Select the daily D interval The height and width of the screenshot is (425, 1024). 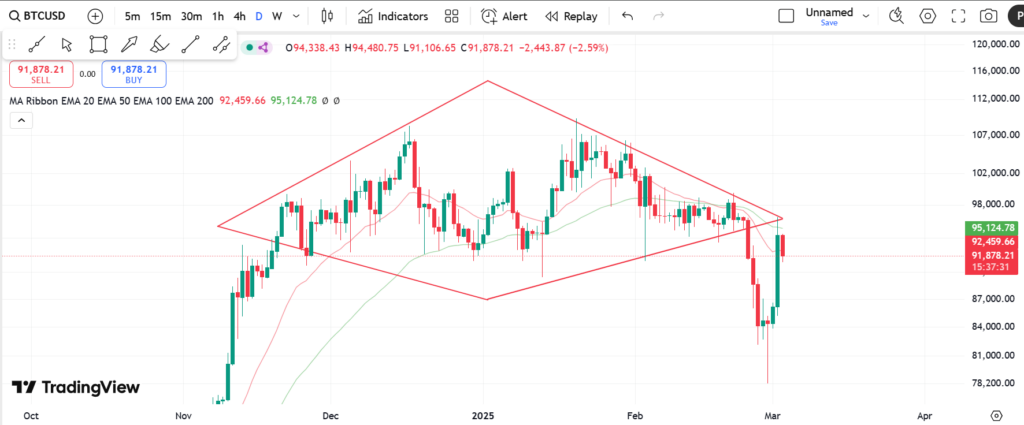(x=259, y=16)
